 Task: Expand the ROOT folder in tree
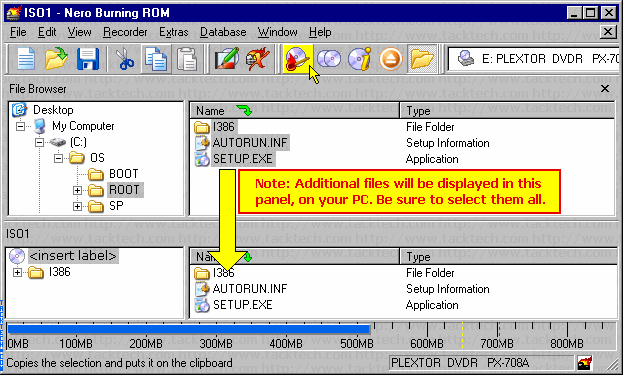tap(77, 191)
